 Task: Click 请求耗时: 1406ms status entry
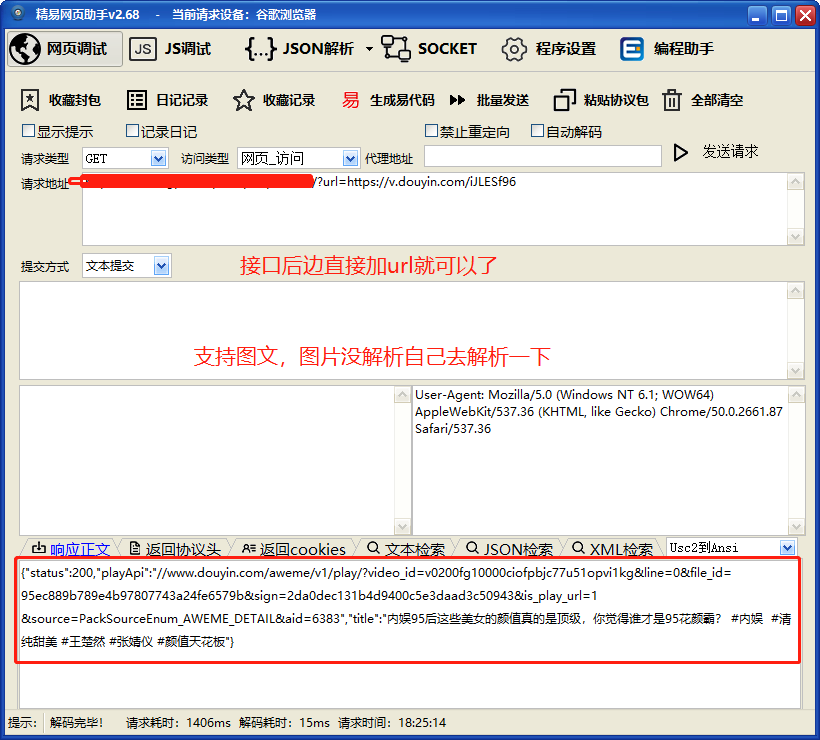coord(178,723)
